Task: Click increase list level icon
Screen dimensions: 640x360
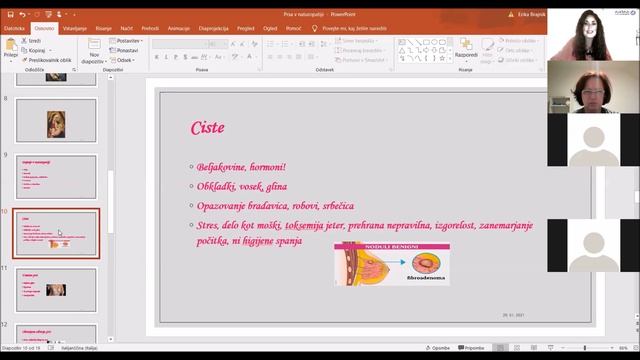Action: click(312, 44)
